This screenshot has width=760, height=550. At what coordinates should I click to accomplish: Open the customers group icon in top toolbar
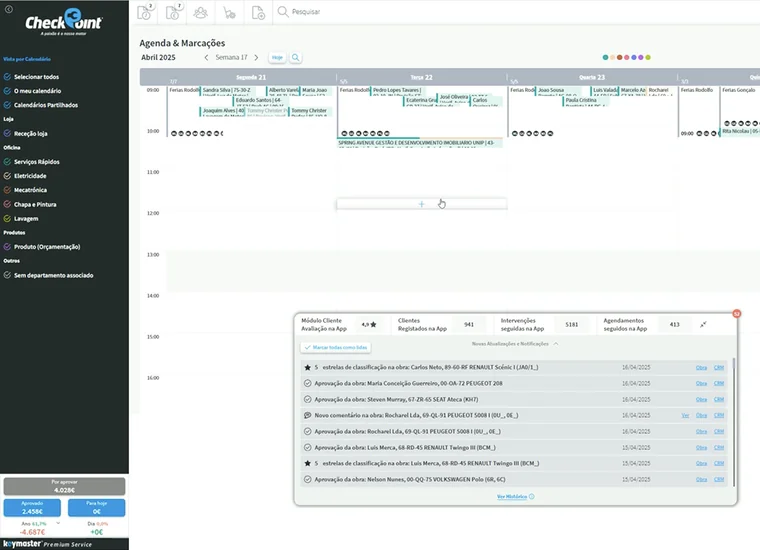click(x=201, y=12)
